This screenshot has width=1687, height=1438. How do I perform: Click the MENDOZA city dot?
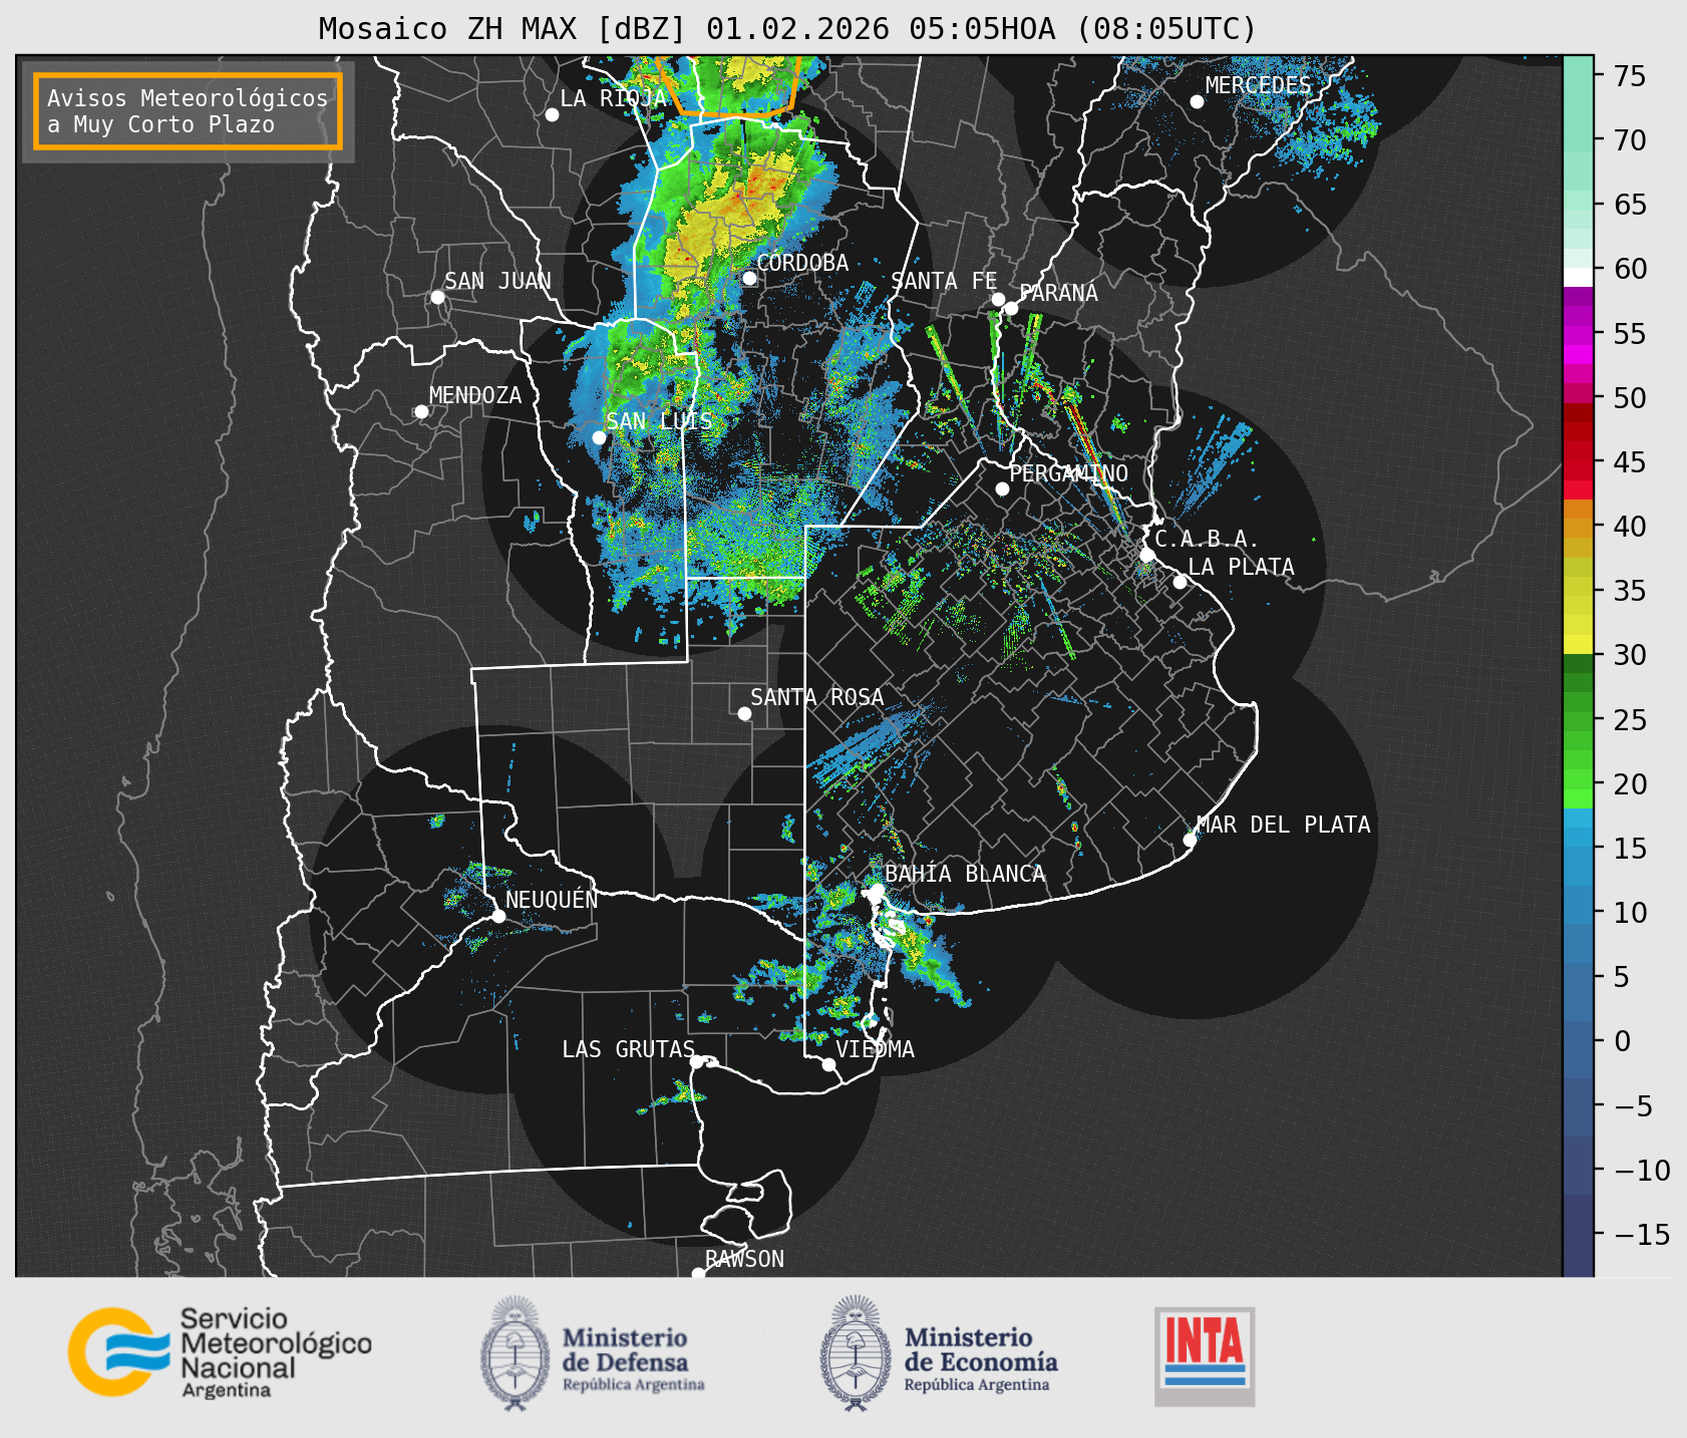pos(421,412)
